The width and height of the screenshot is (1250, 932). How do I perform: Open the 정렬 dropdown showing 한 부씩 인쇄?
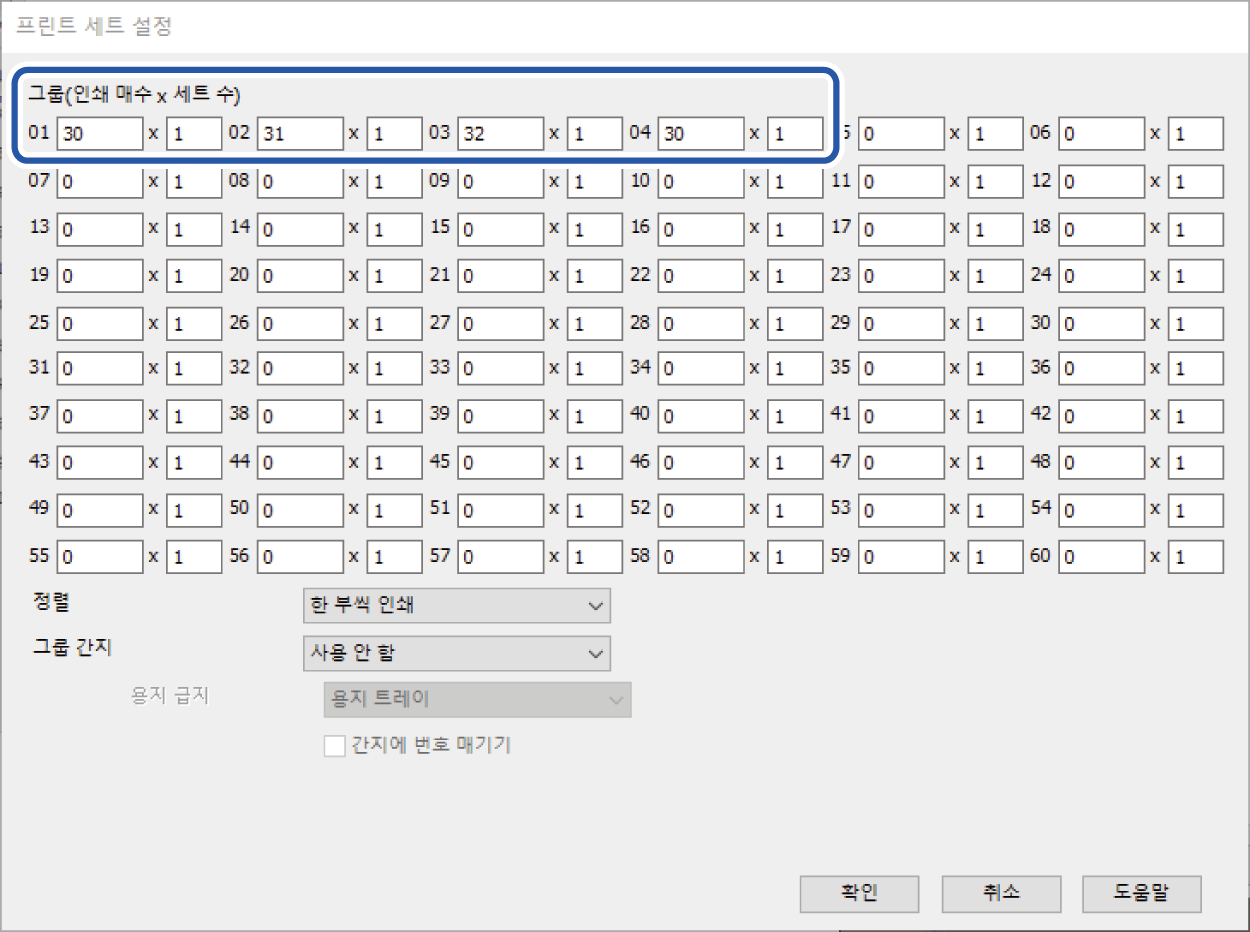coord(456,606)
